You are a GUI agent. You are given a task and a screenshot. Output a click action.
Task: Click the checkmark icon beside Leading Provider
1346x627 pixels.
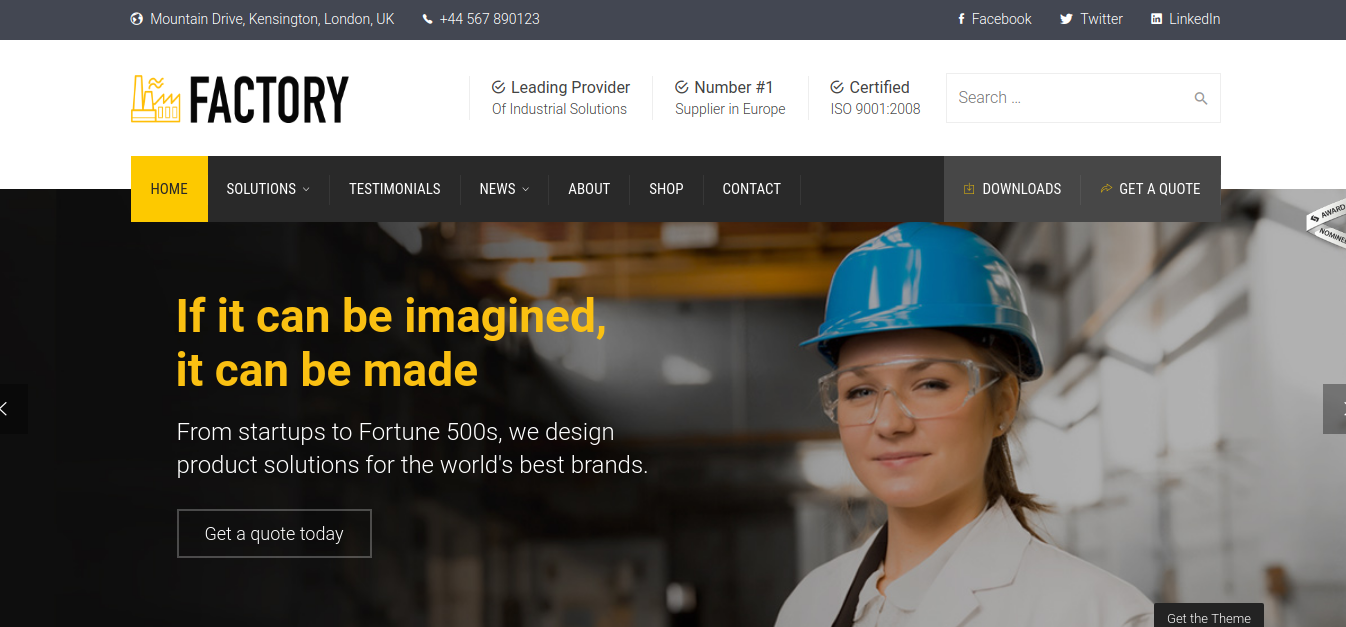tap(498, 87)
